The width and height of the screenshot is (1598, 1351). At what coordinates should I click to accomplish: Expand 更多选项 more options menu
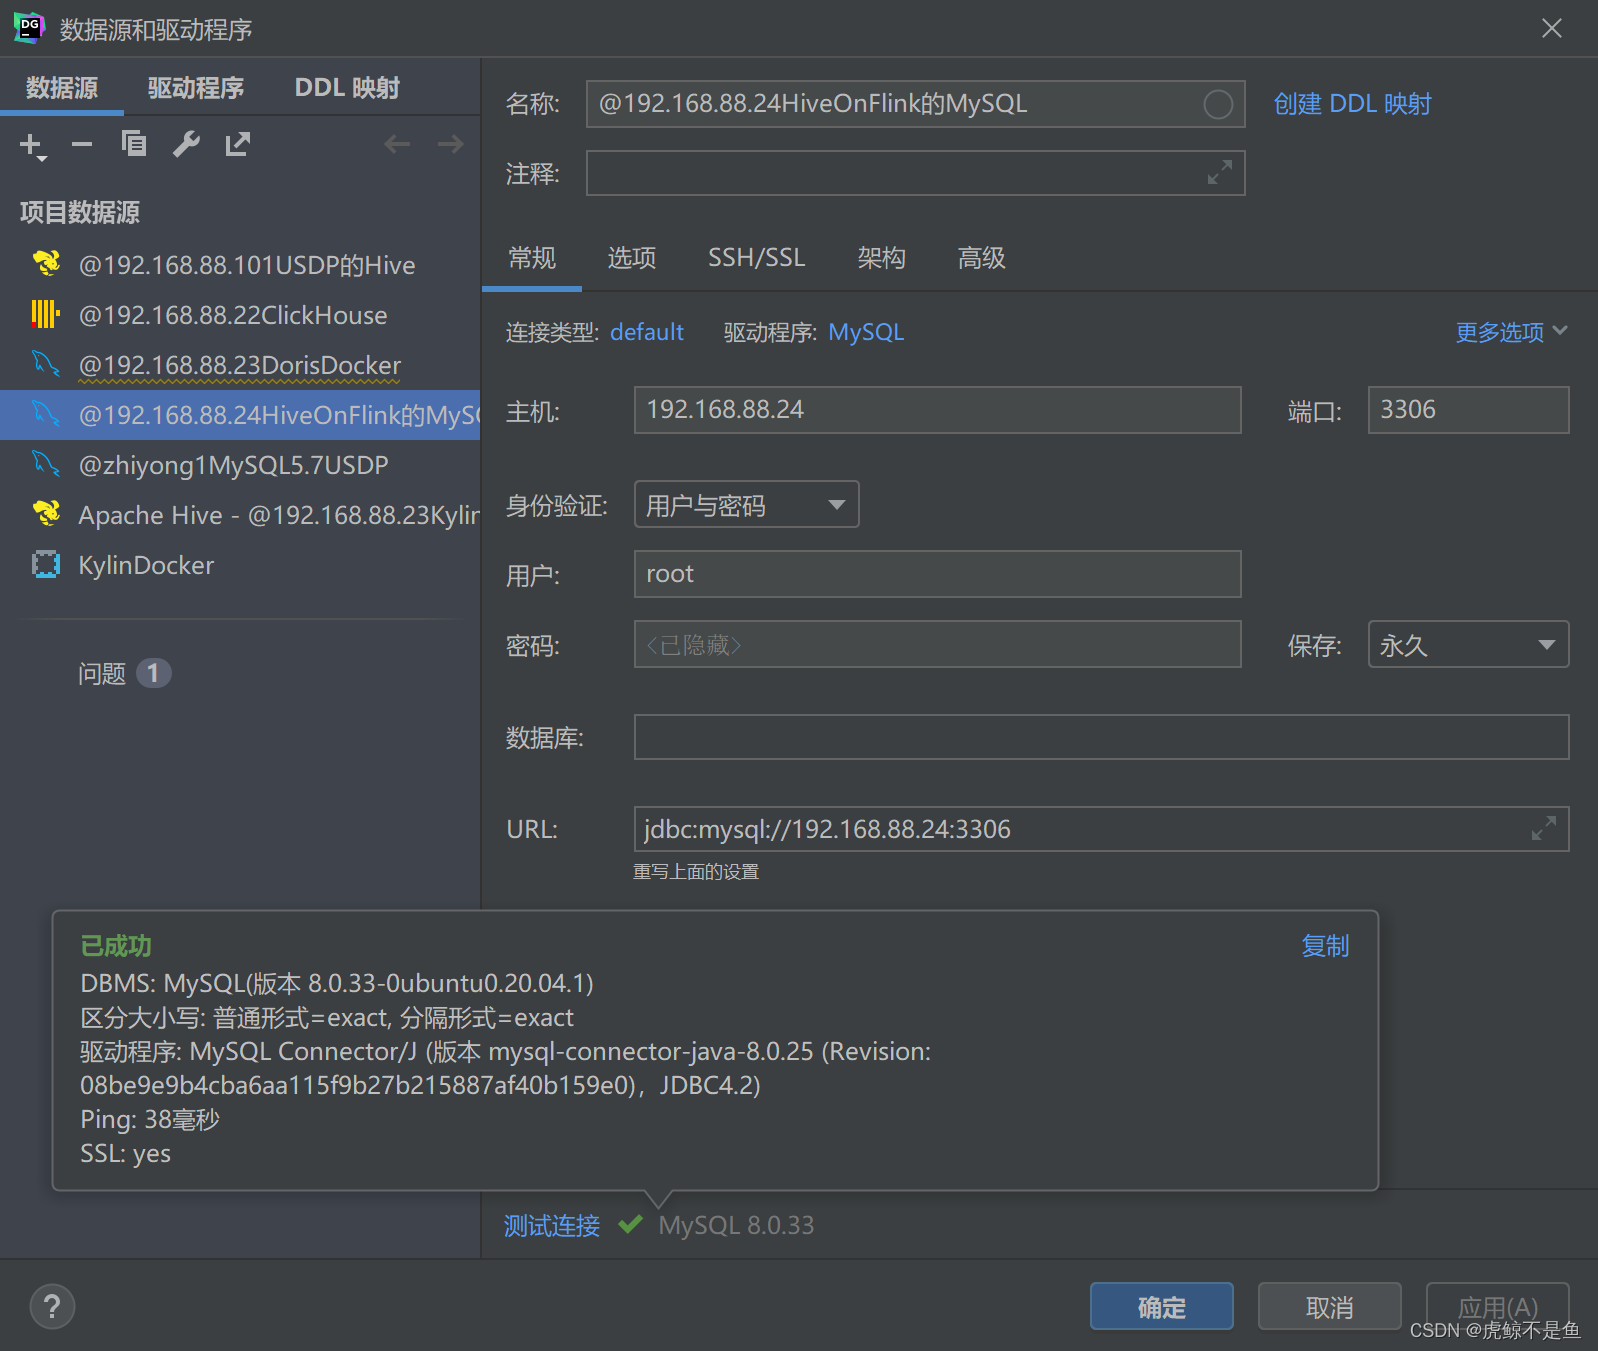pos(1511,332)
